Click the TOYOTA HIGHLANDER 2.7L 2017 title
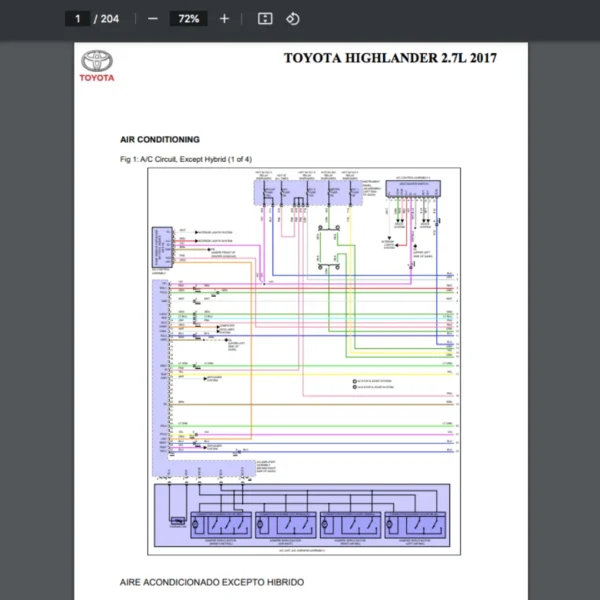Screen dimensions: 600x600 (390, 57)
